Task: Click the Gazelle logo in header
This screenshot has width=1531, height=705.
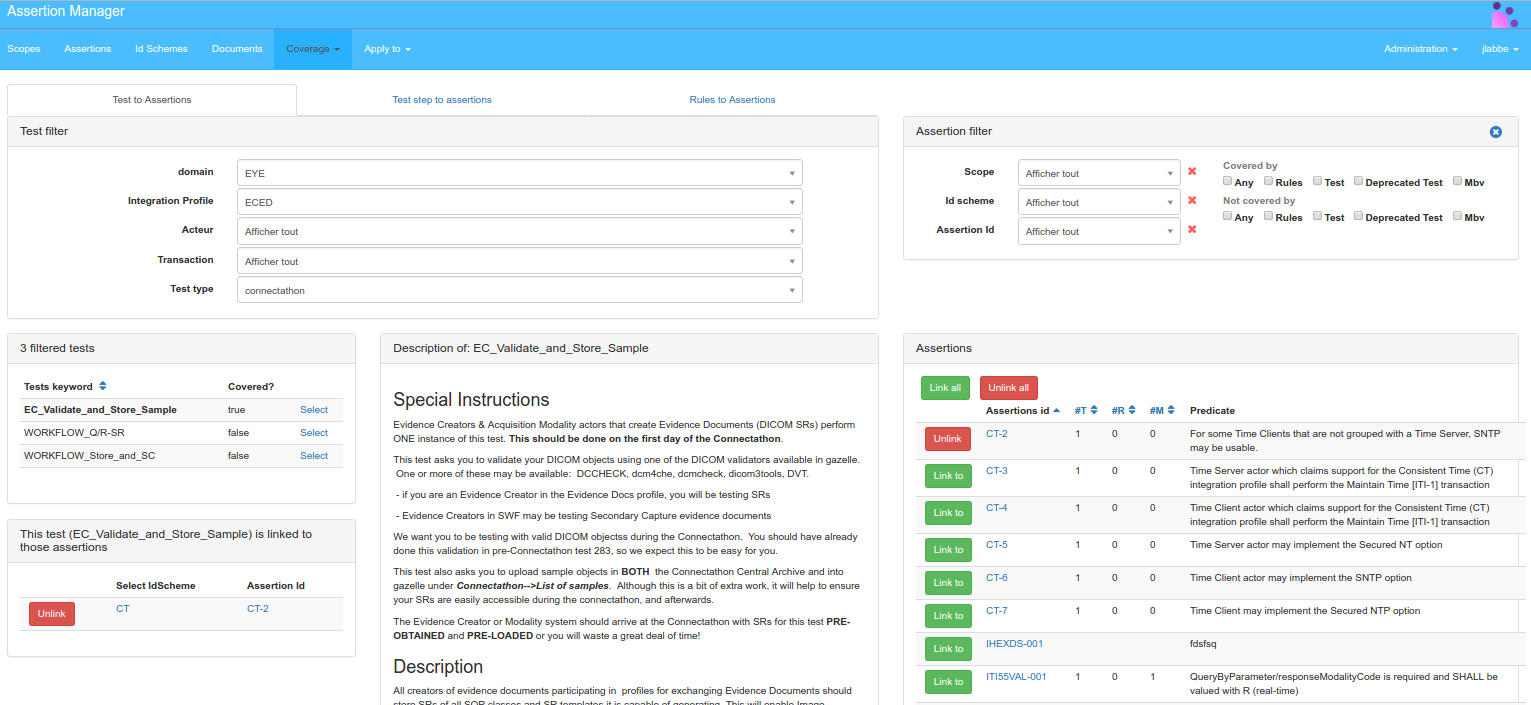Action: pyautogui.click(x=1504, y=14)
